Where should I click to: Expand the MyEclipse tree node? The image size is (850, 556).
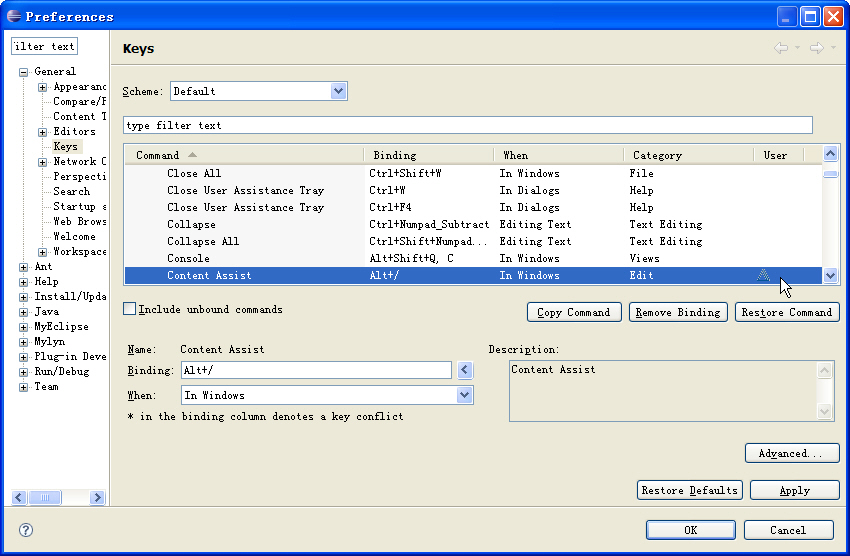click(23, 327)
